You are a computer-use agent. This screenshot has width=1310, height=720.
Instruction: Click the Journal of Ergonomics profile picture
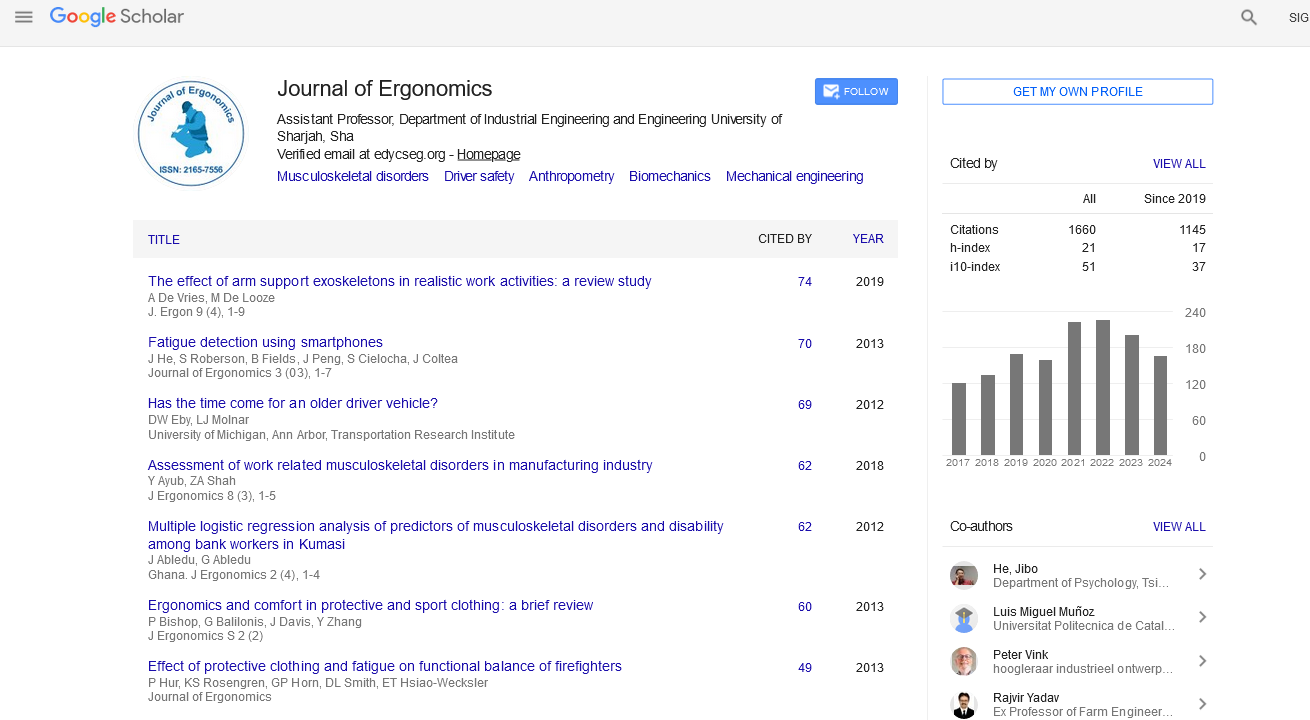click(x=190, y=133)
